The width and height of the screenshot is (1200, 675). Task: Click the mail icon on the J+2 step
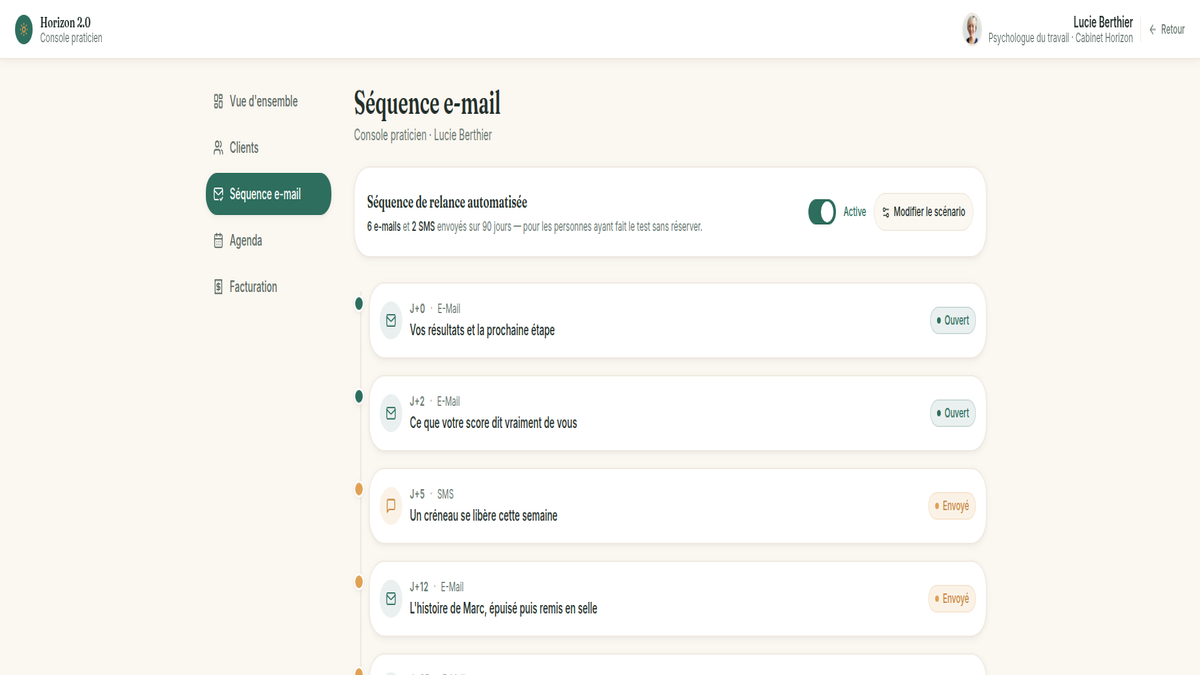pos(391,413)
